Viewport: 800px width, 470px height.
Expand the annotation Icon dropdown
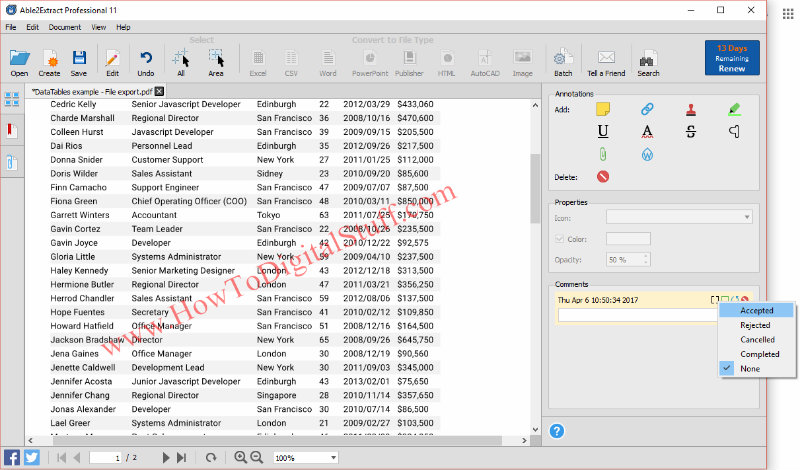pyautogui.click(x=679, y=217)
